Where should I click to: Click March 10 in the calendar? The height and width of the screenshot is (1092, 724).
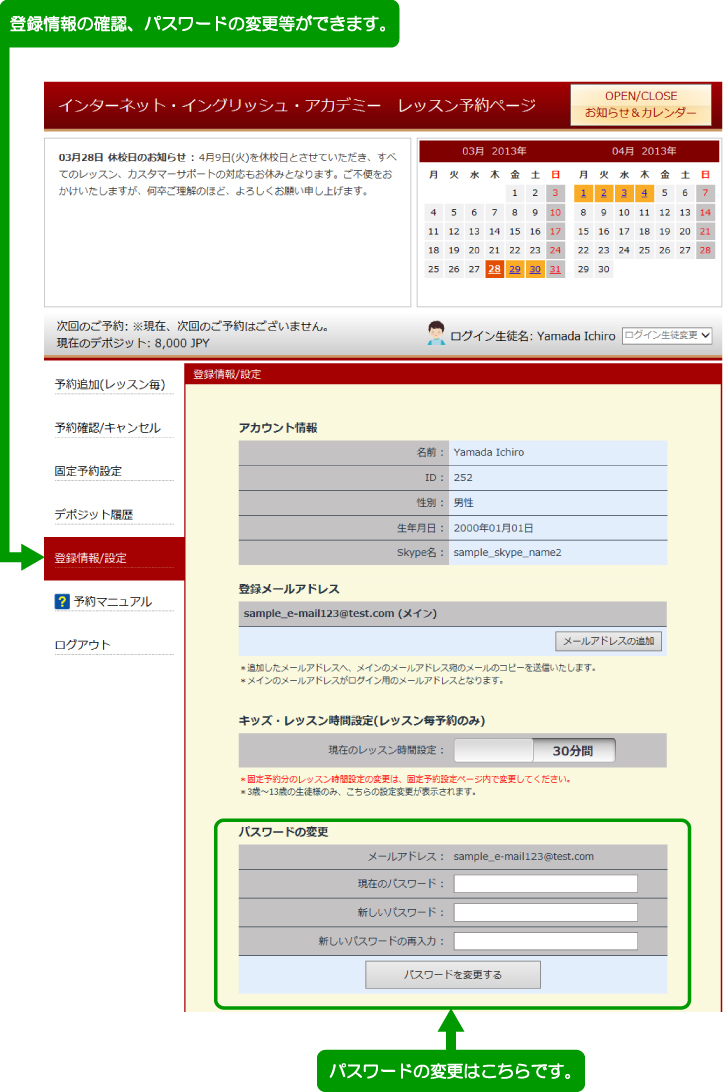(555, 212)
